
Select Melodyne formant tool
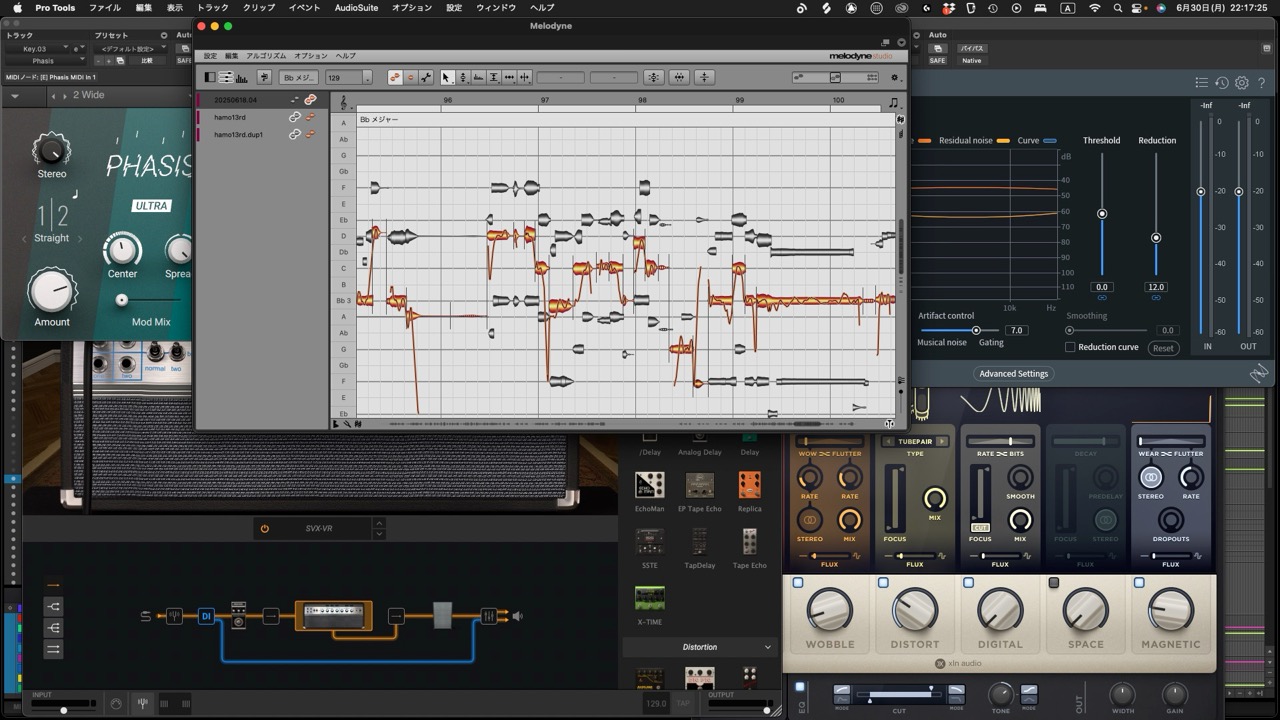point(478,78)
